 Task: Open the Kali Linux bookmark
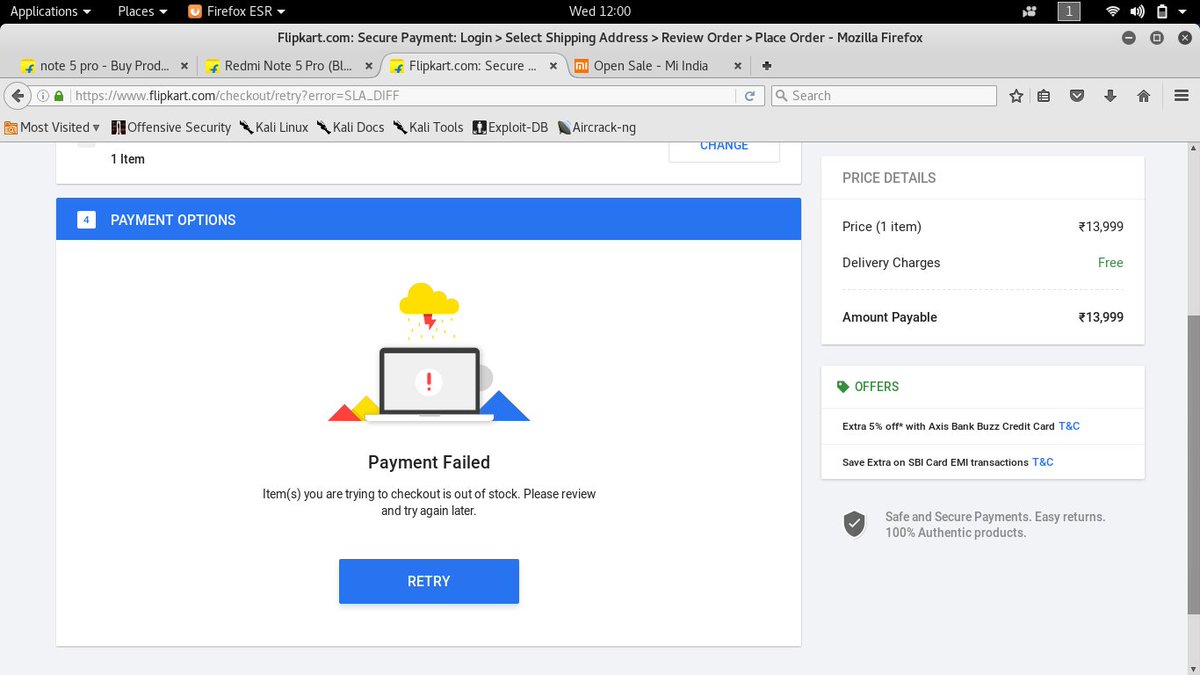274,127
